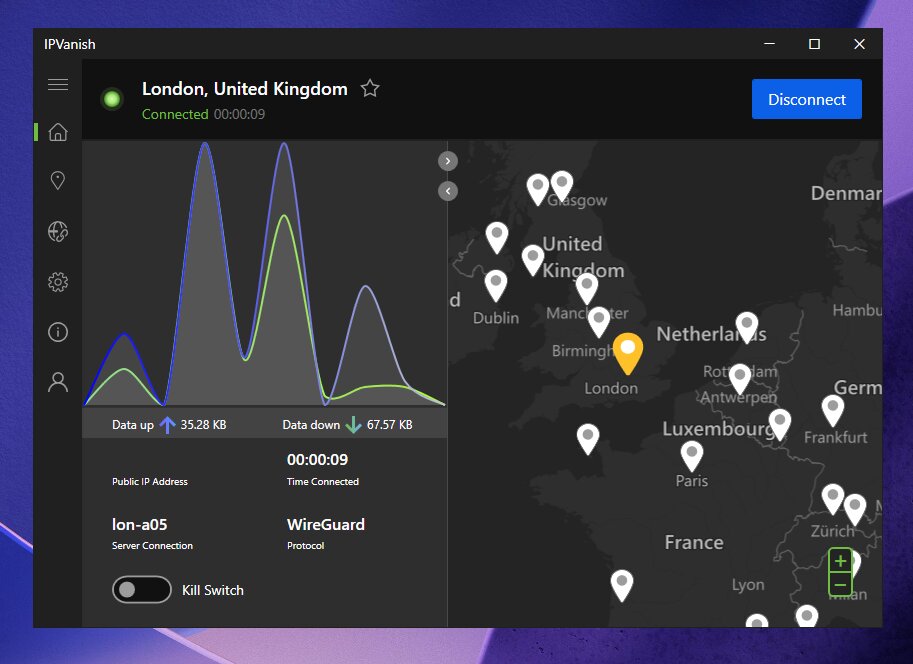
Task: Expand the map with the right chevron
Action: 447,160
